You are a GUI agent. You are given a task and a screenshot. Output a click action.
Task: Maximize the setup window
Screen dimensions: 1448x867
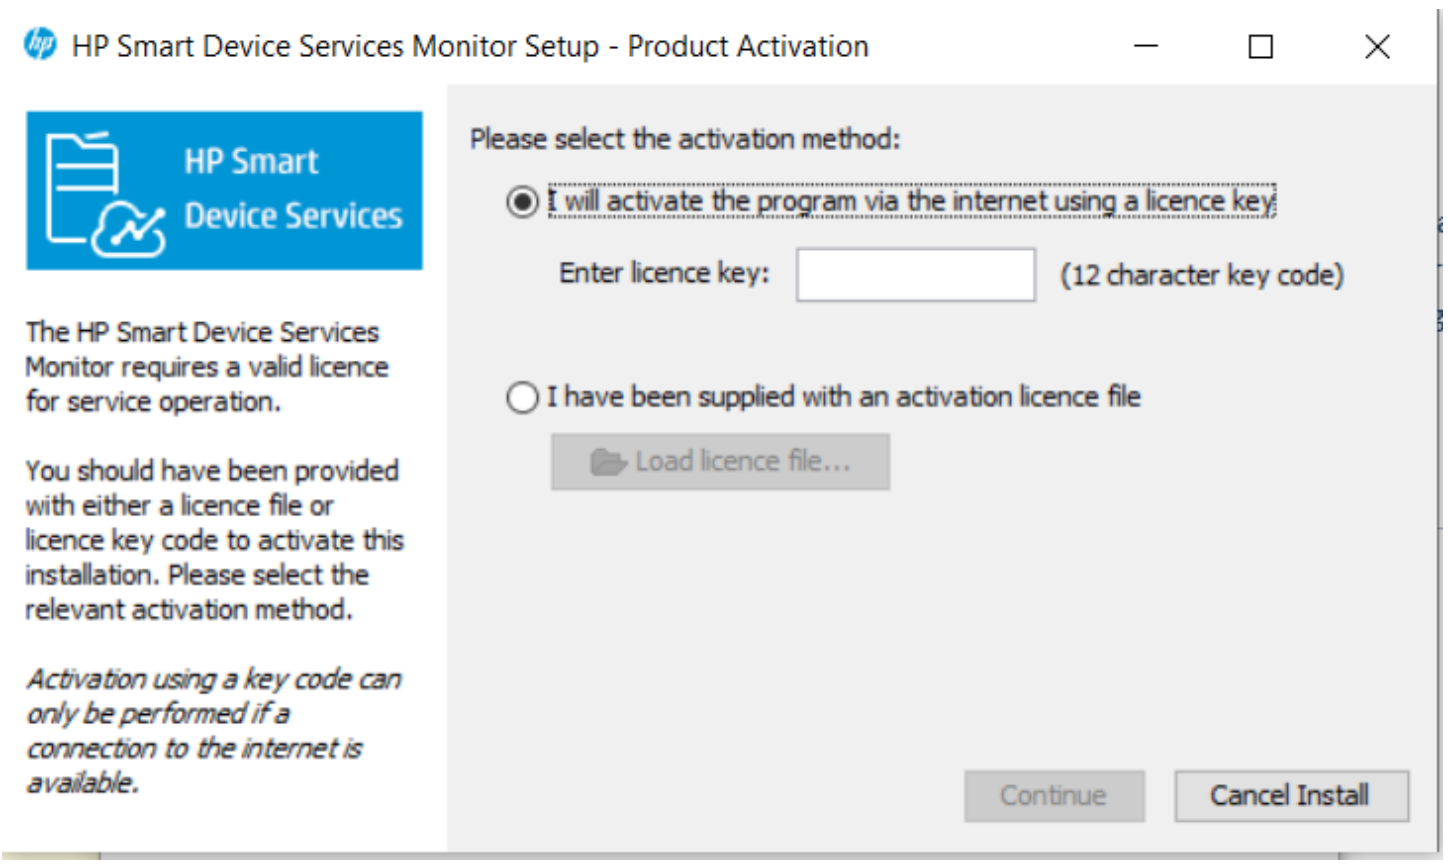(1261, 46)
